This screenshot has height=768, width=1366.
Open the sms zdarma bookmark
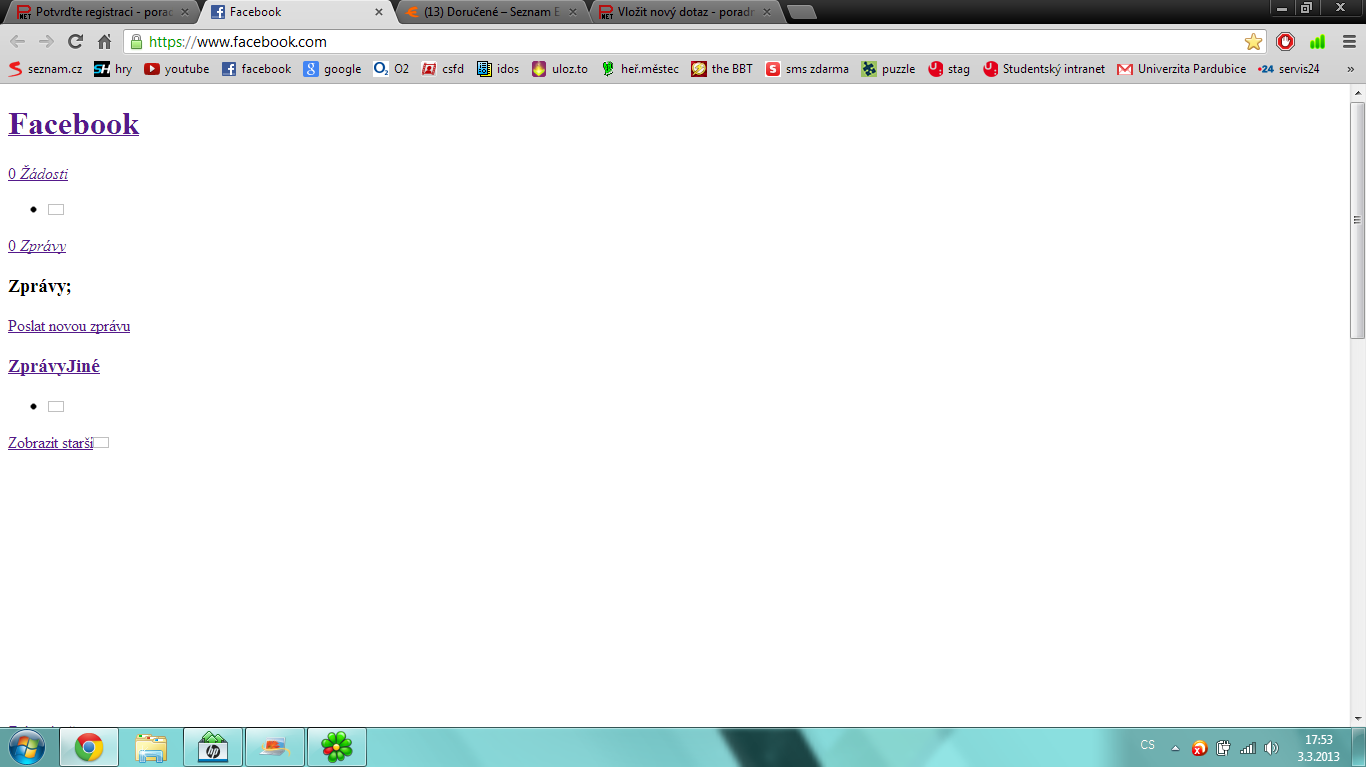[x=807, y=69]
